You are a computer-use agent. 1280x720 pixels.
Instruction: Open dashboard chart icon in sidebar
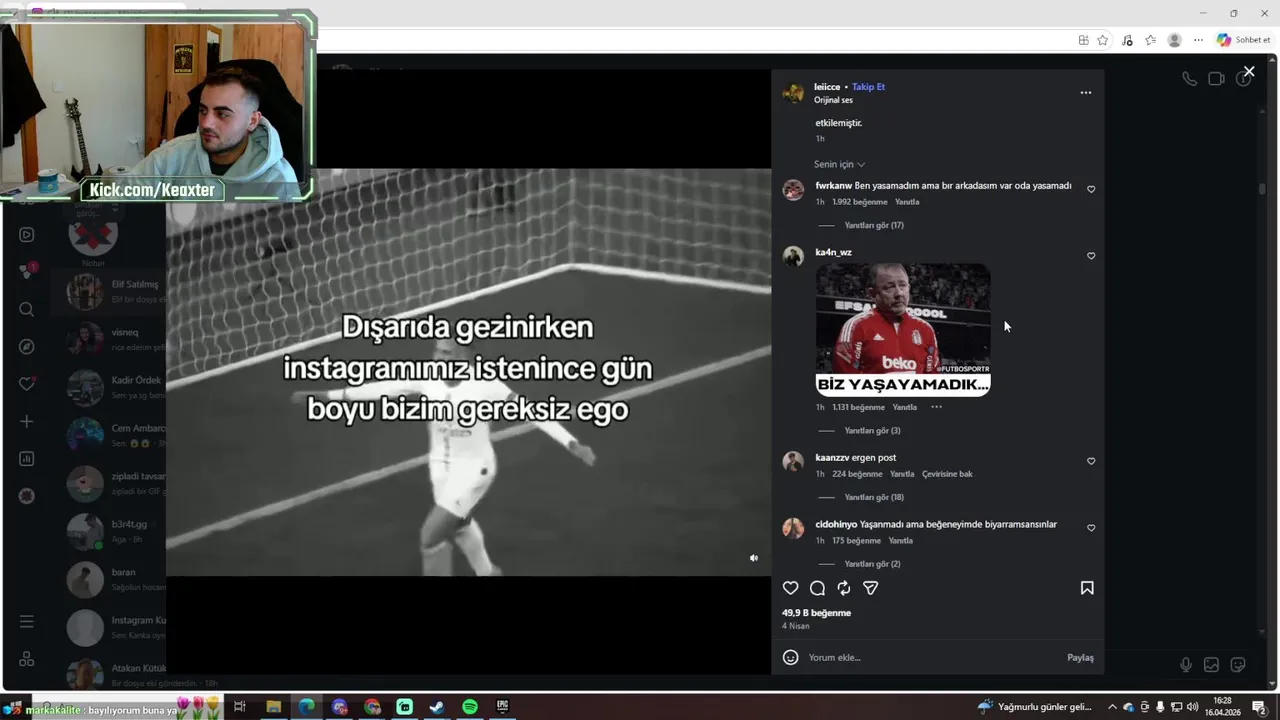(x=27, y=459)
